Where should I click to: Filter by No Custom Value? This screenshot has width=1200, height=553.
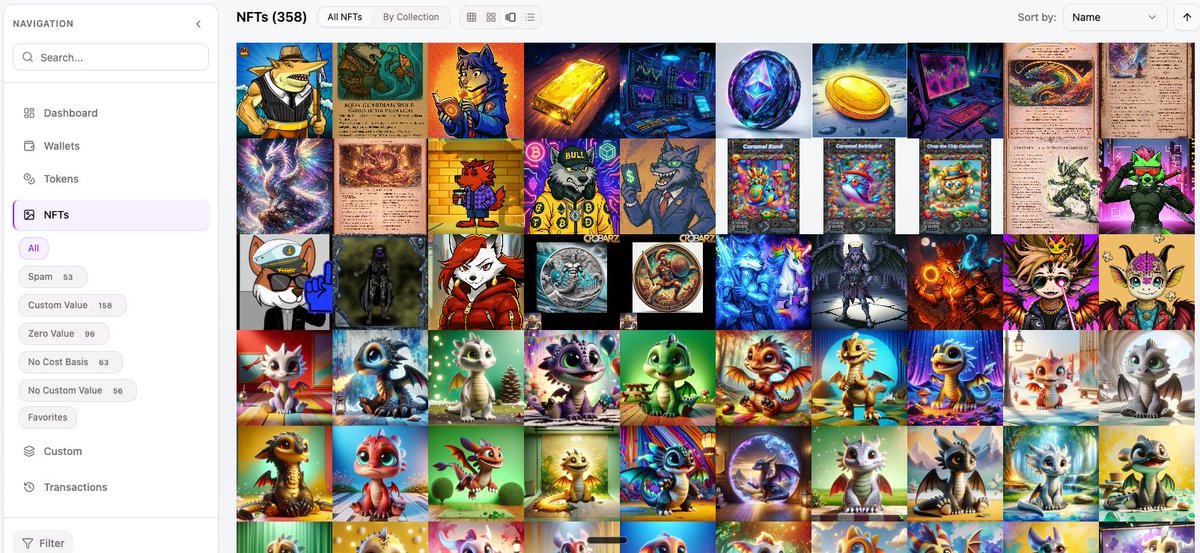click(x=77, y=390)
